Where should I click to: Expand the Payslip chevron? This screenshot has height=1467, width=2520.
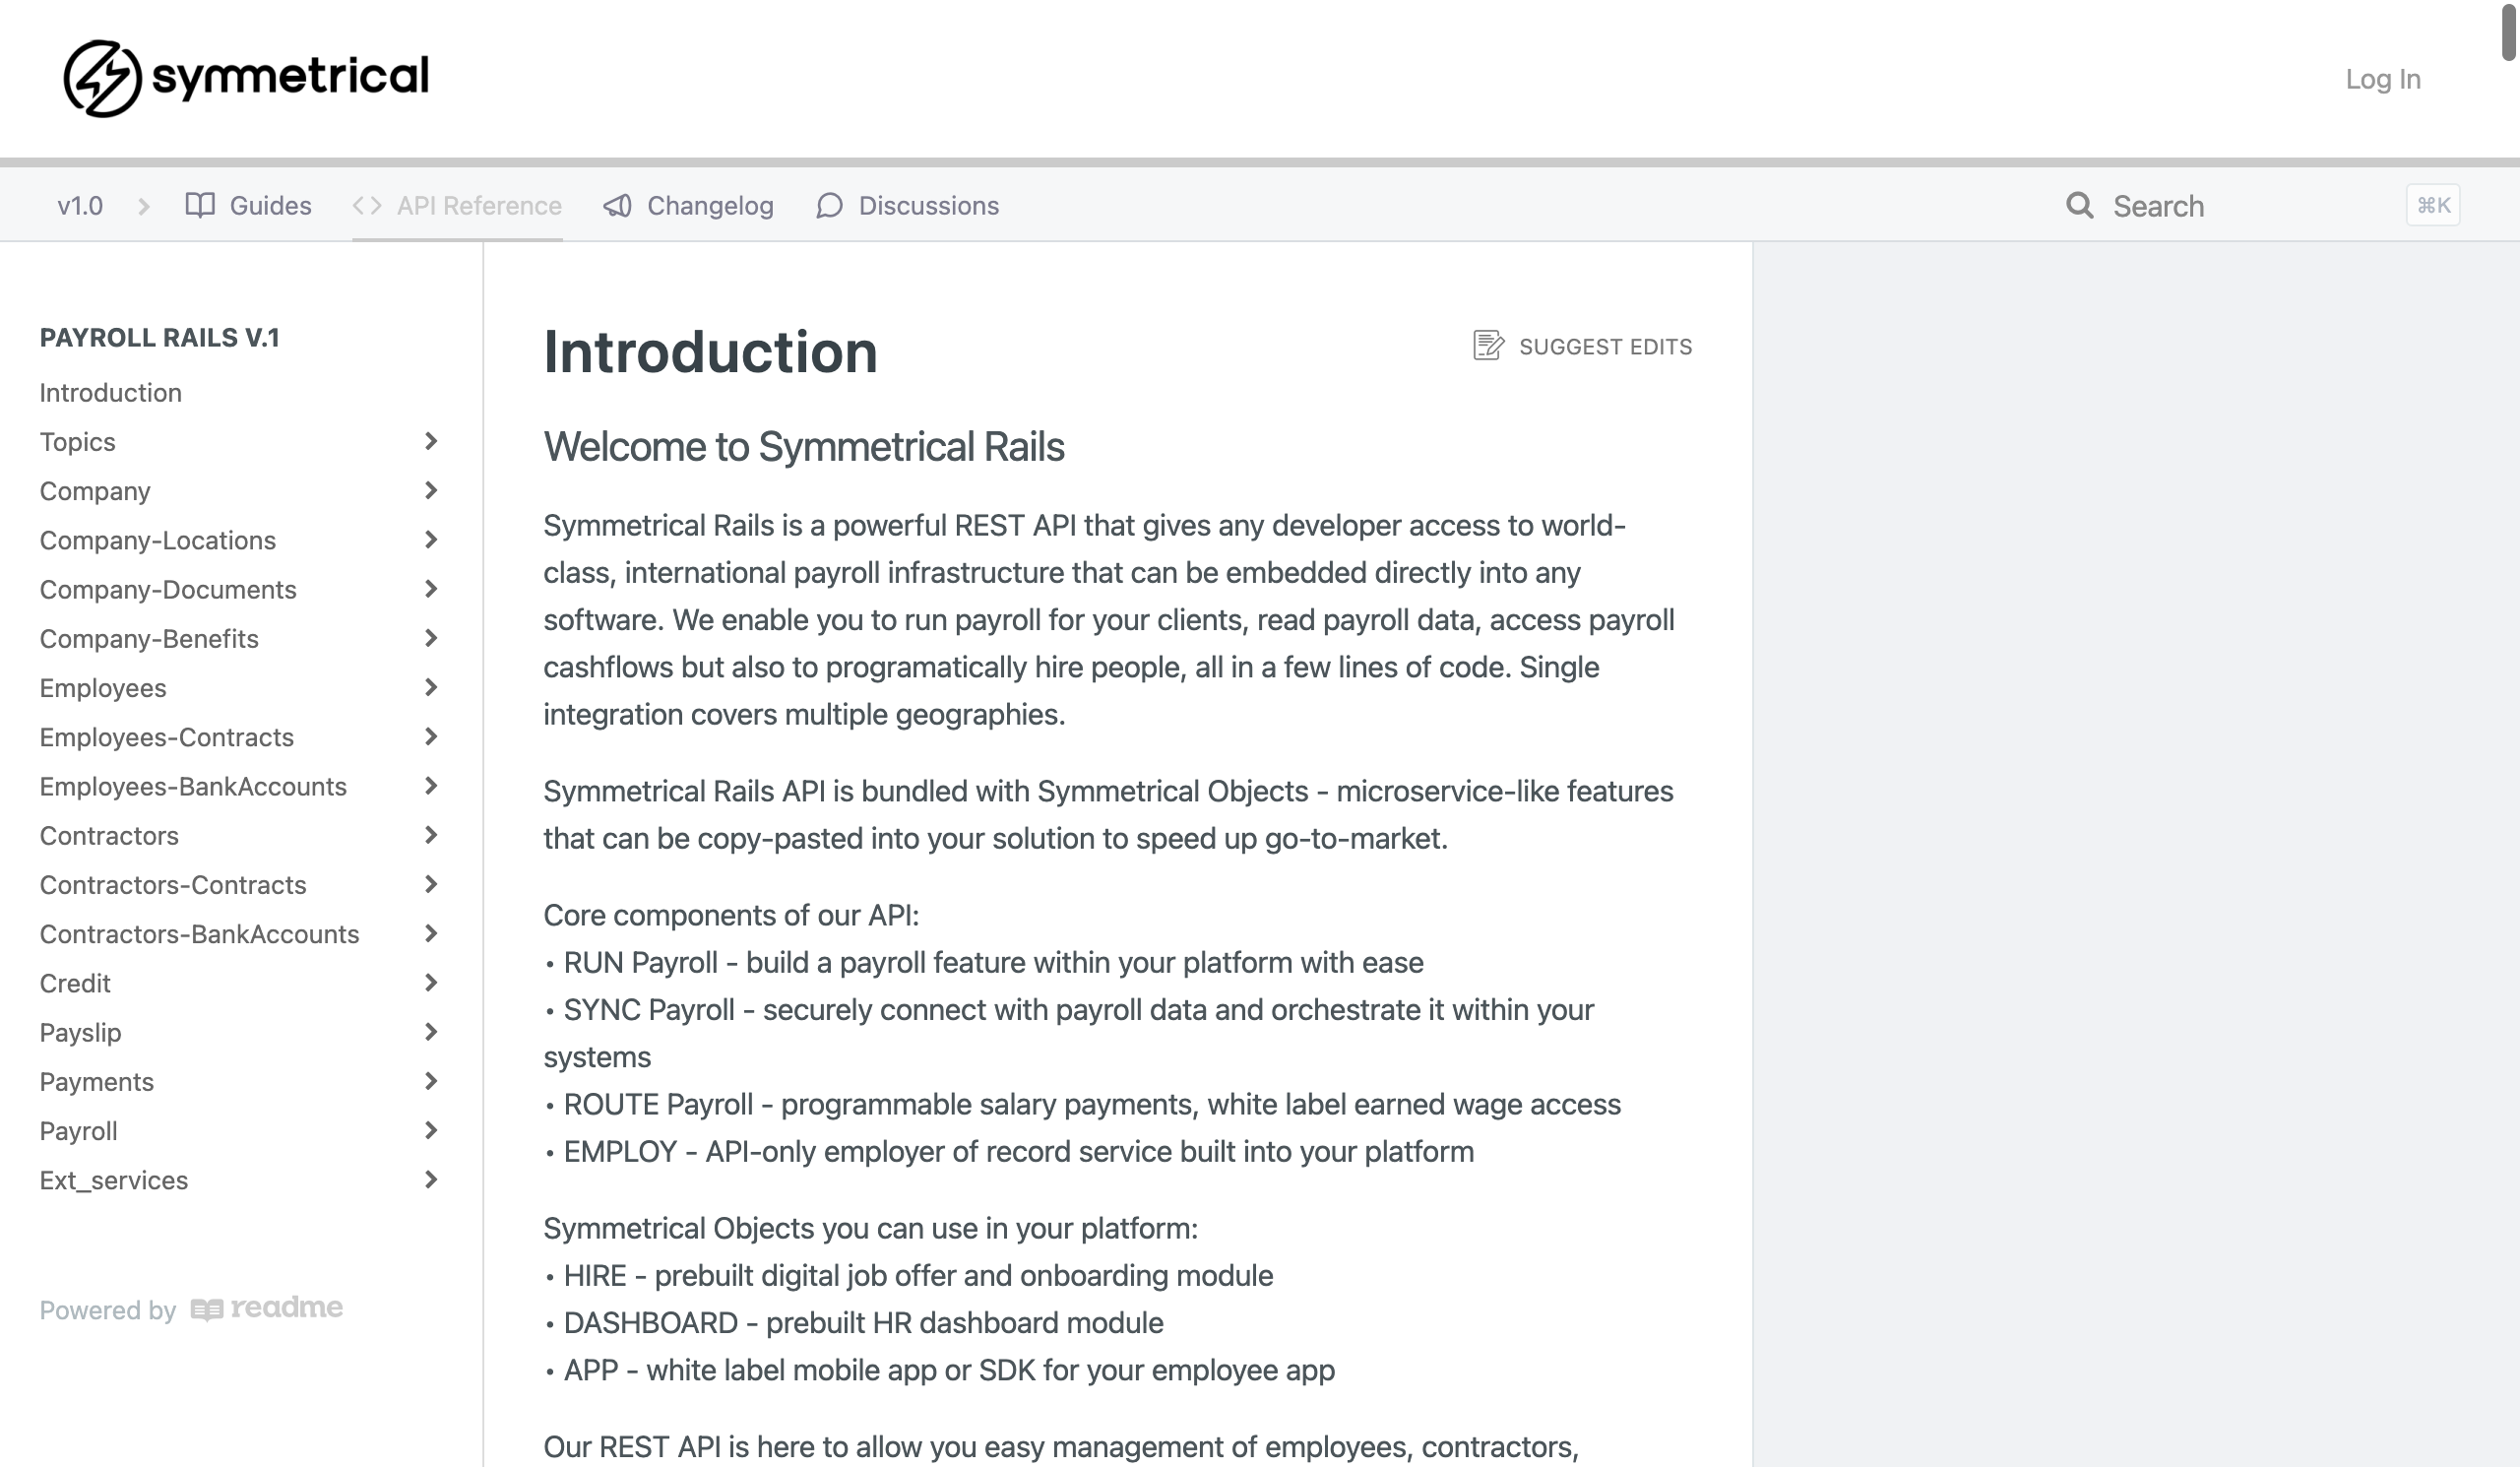click(x=431, y=1032)
